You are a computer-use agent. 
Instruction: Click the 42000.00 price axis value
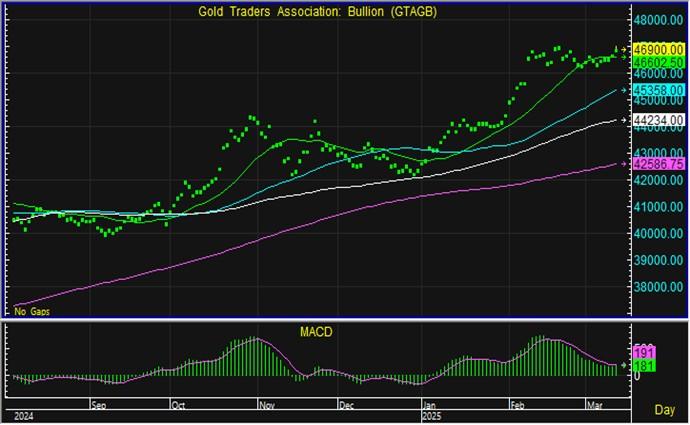pyautogui.click(x=658, y=180)
